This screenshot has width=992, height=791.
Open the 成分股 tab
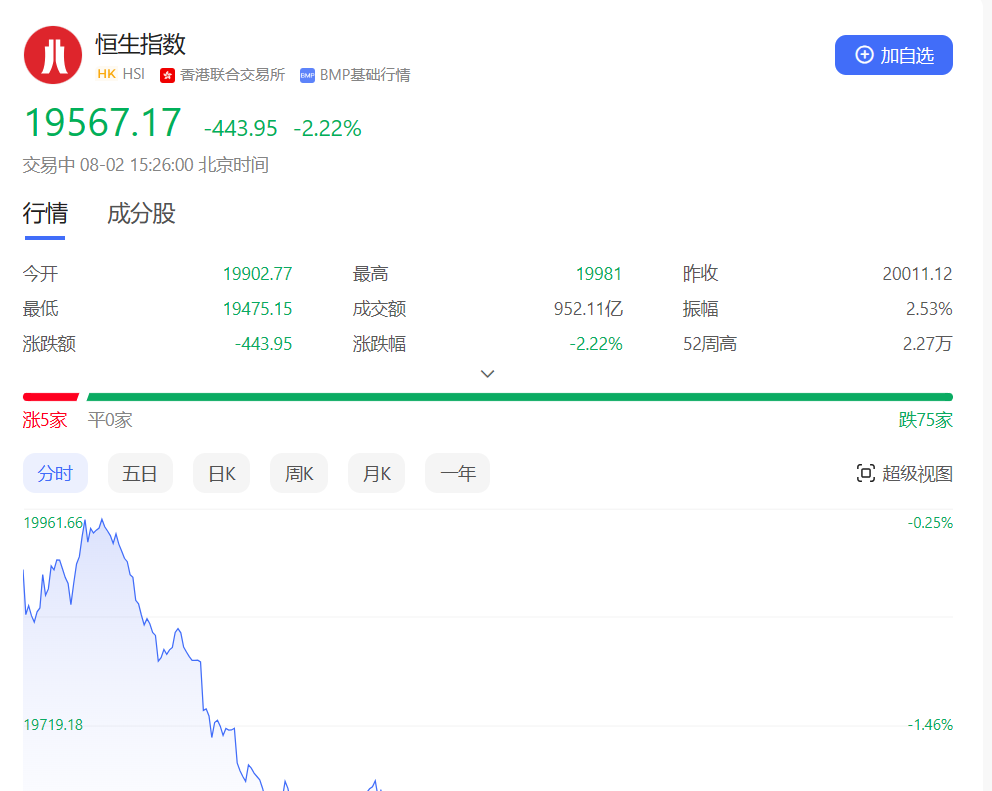141,214
